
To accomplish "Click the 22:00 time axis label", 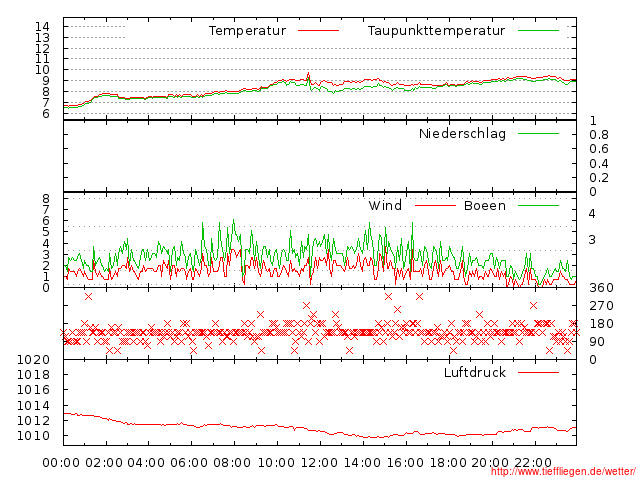I will pos(533,463).
